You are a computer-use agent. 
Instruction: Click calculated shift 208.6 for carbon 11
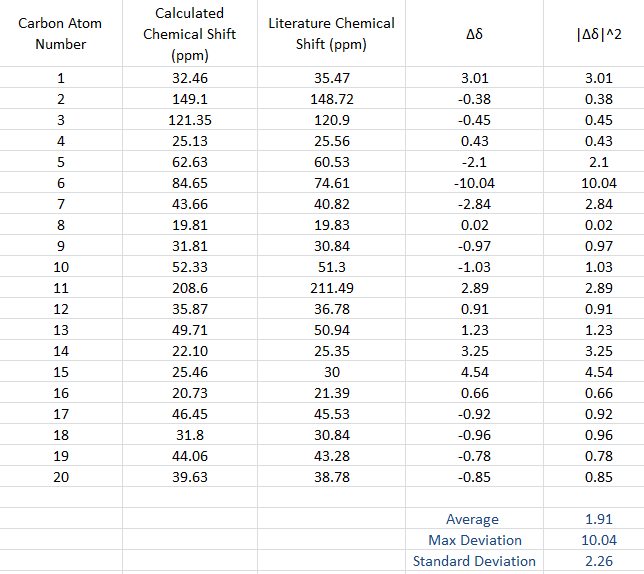pos(190,287)
